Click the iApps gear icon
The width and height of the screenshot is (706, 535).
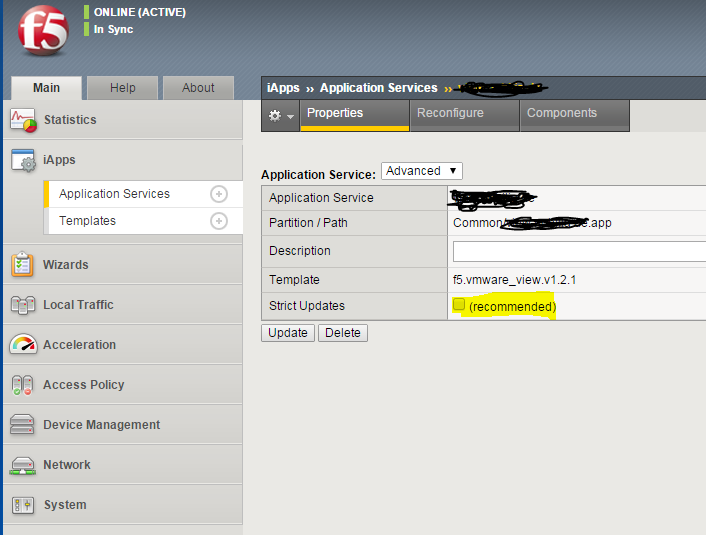23,160
